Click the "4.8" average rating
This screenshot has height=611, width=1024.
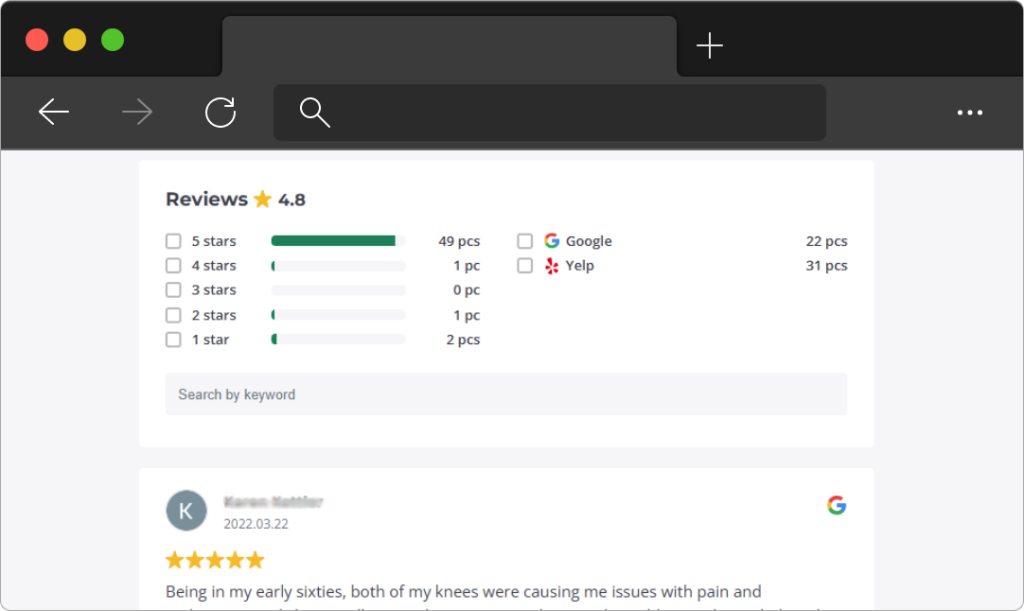pyautogui.click(x=291, y=200)
